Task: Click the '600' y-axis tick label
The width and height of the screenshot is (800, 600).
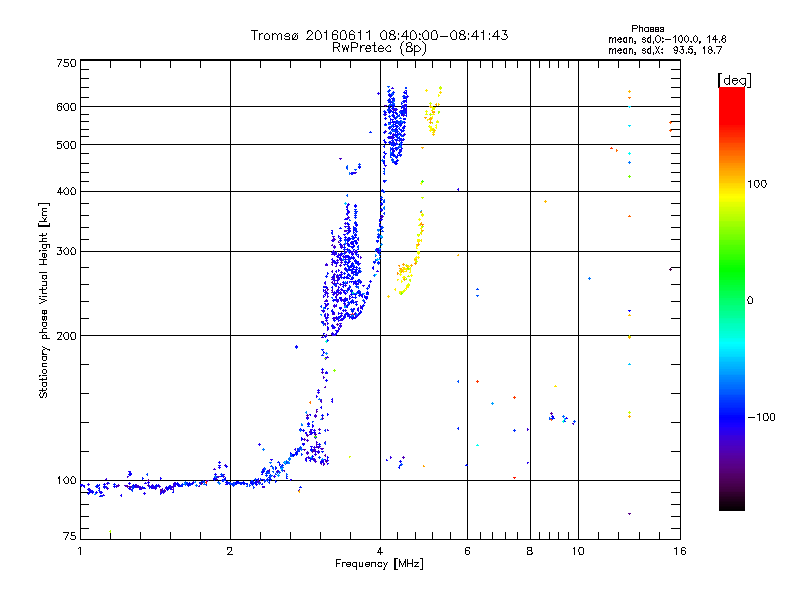Action: click(x=66, y=107)
